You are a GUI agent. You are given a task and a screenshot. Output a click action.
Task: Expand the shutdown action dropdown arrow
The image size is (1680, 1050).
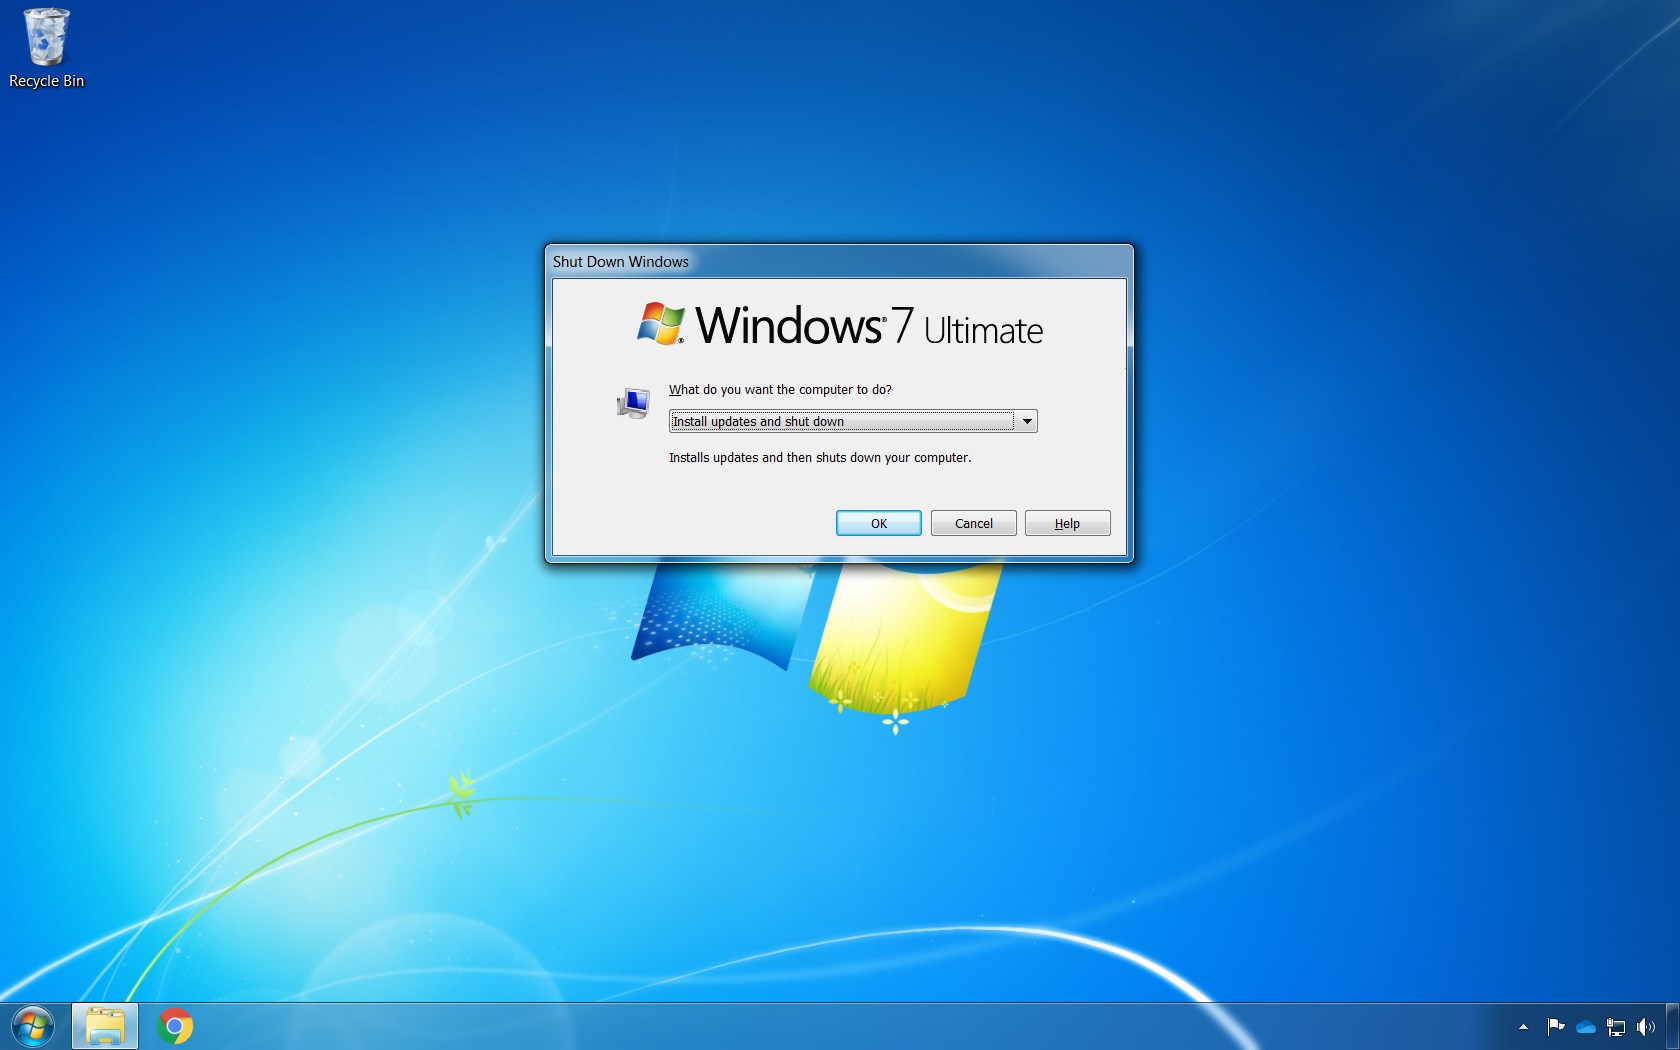pos(1026,421)
